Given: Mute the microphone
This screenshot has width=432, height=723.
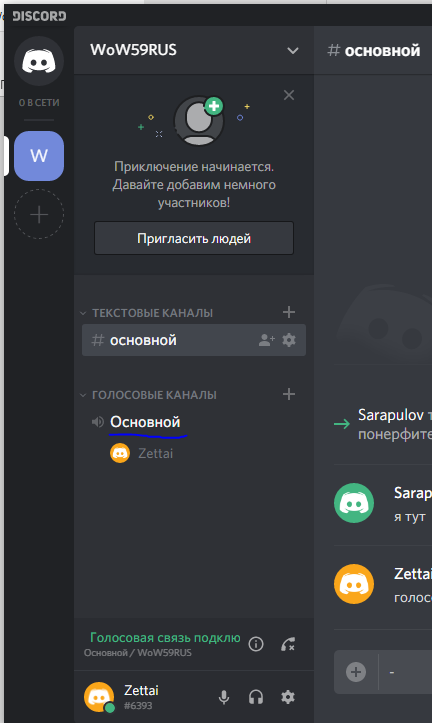Looking at the screenshot, I should click(x=224, y=697).
